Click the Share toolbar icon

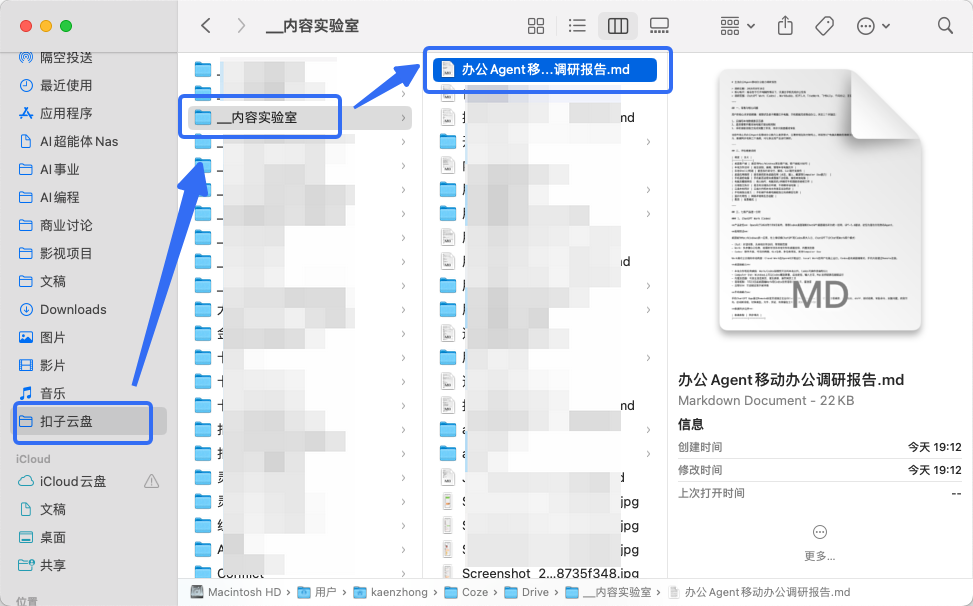(785, 26)
